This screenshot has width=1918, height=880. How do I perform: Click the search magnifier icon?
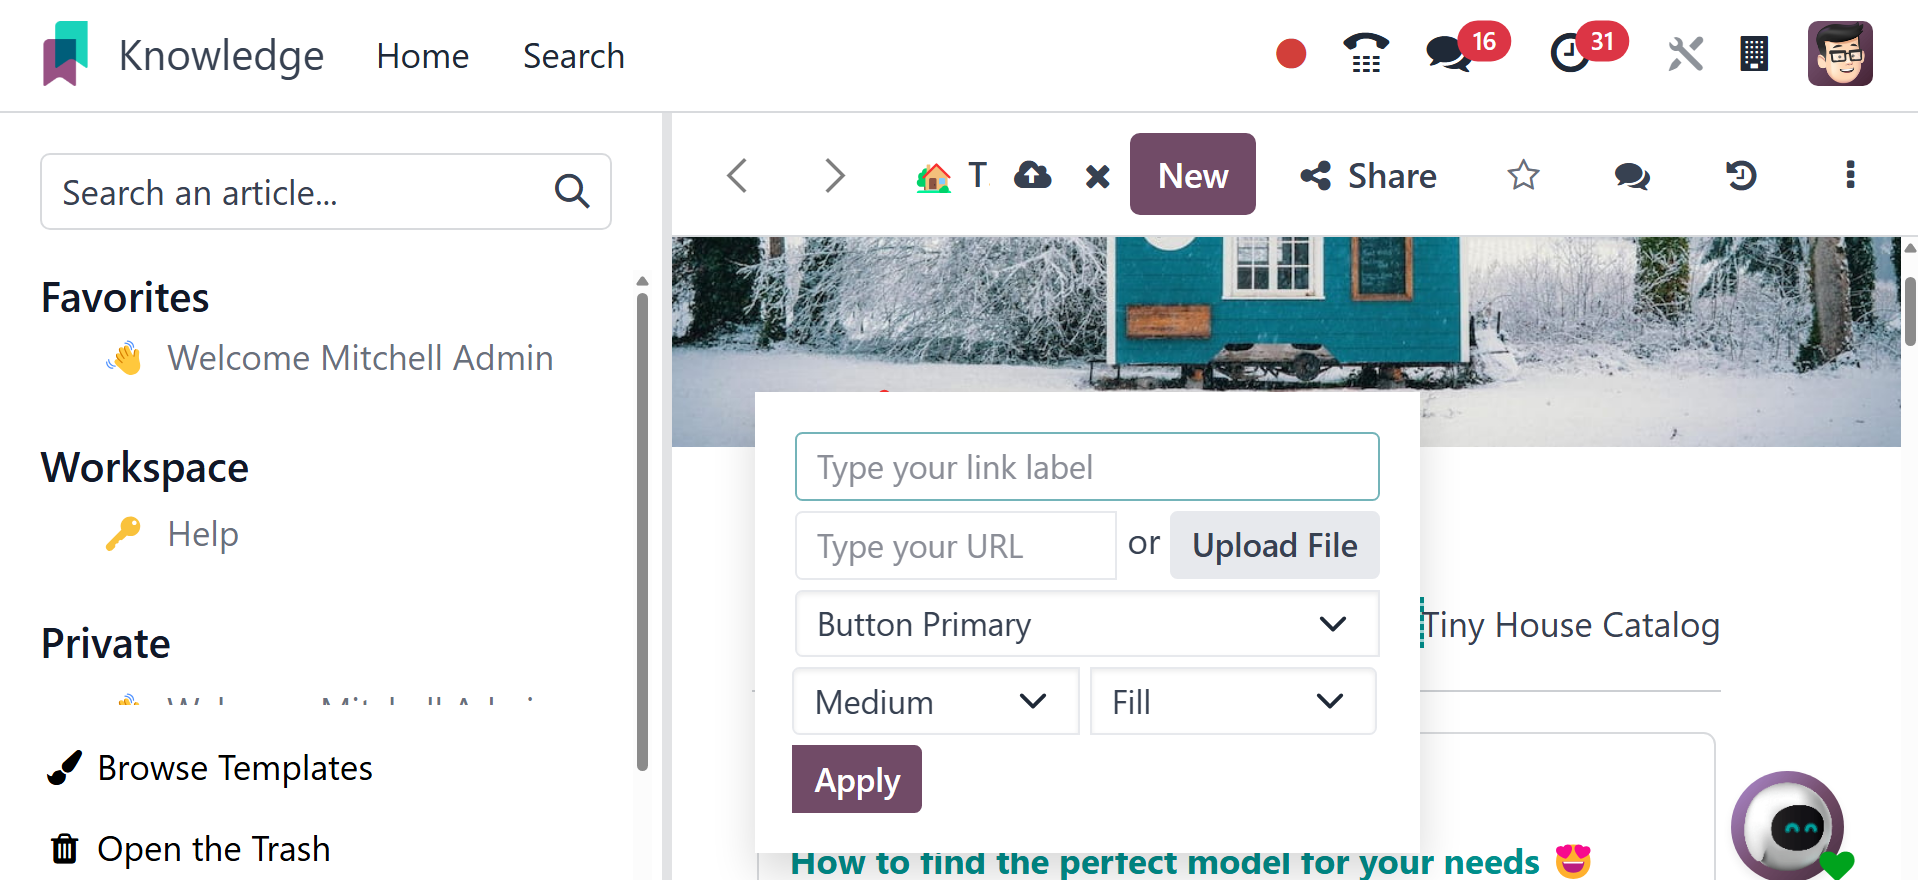572,190
